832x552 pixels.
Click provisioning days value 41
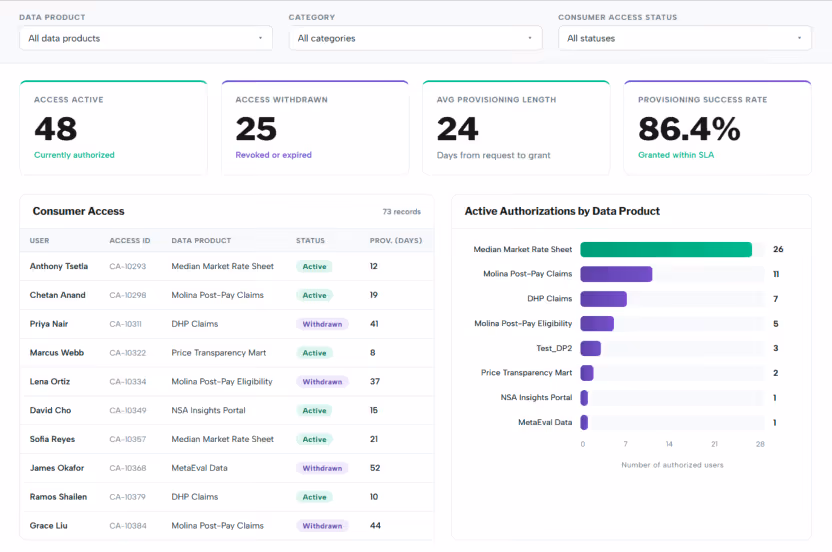pos(374,324)
